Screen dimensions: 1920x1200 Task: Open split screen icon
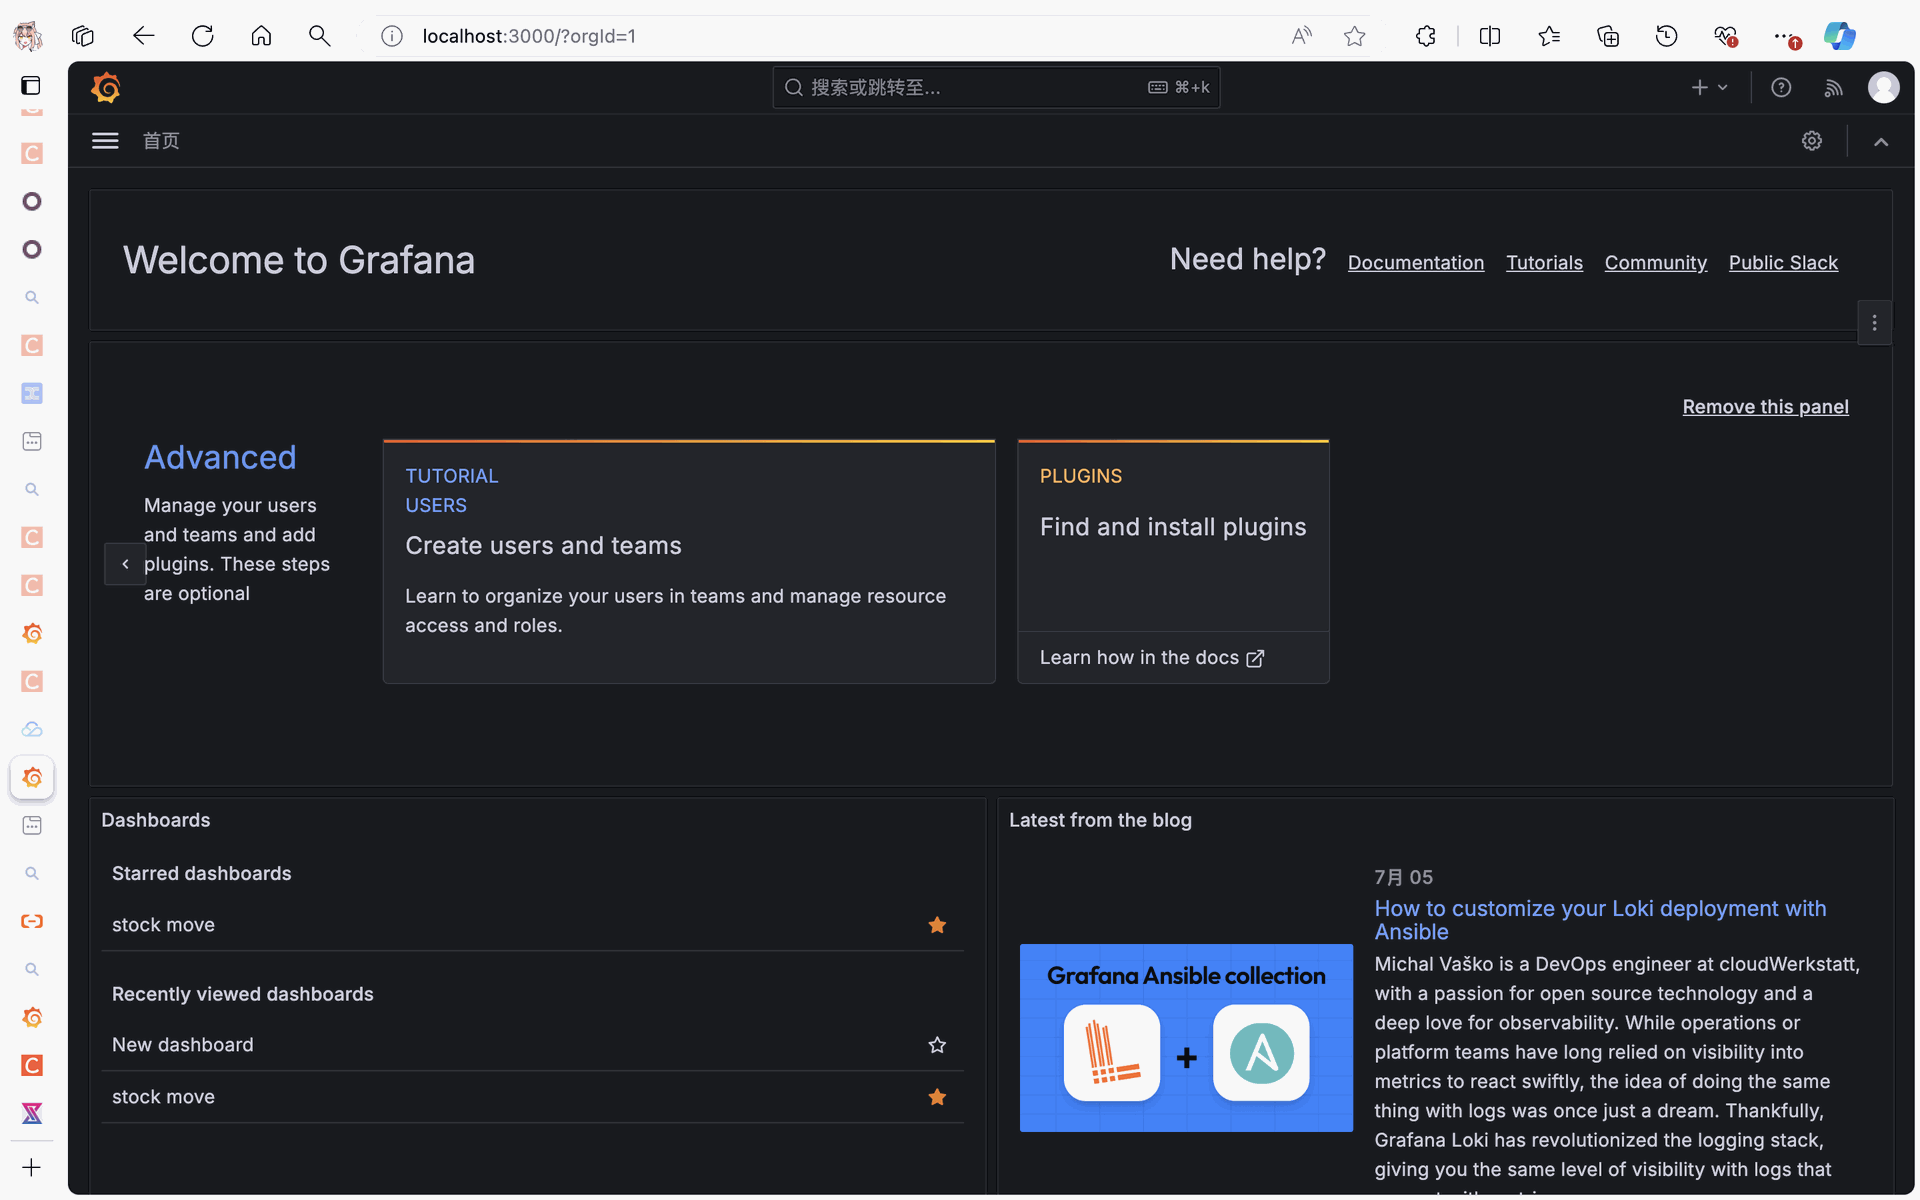[x=1490, y=36]
